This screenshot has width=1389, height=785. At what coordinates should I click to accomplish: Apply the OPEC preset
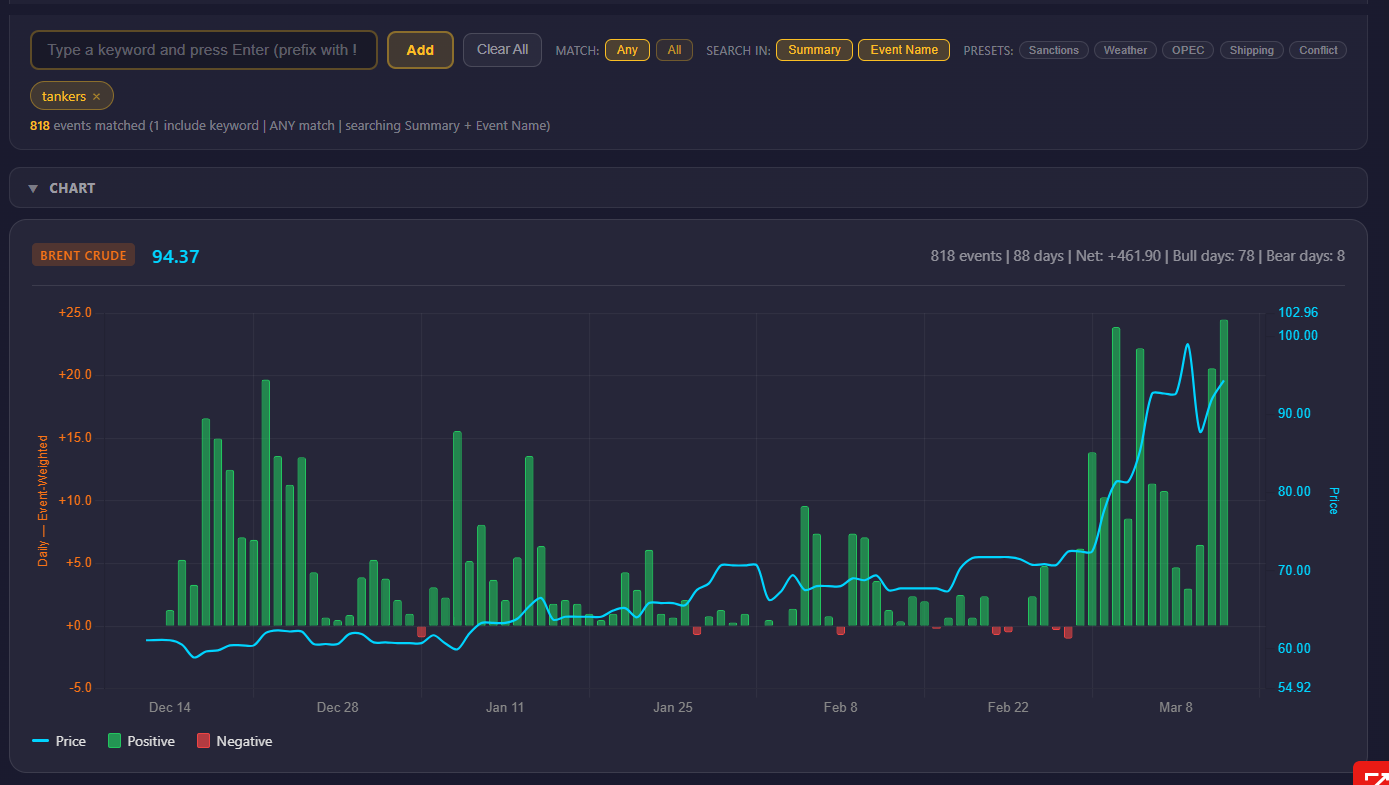(1188, 50)
